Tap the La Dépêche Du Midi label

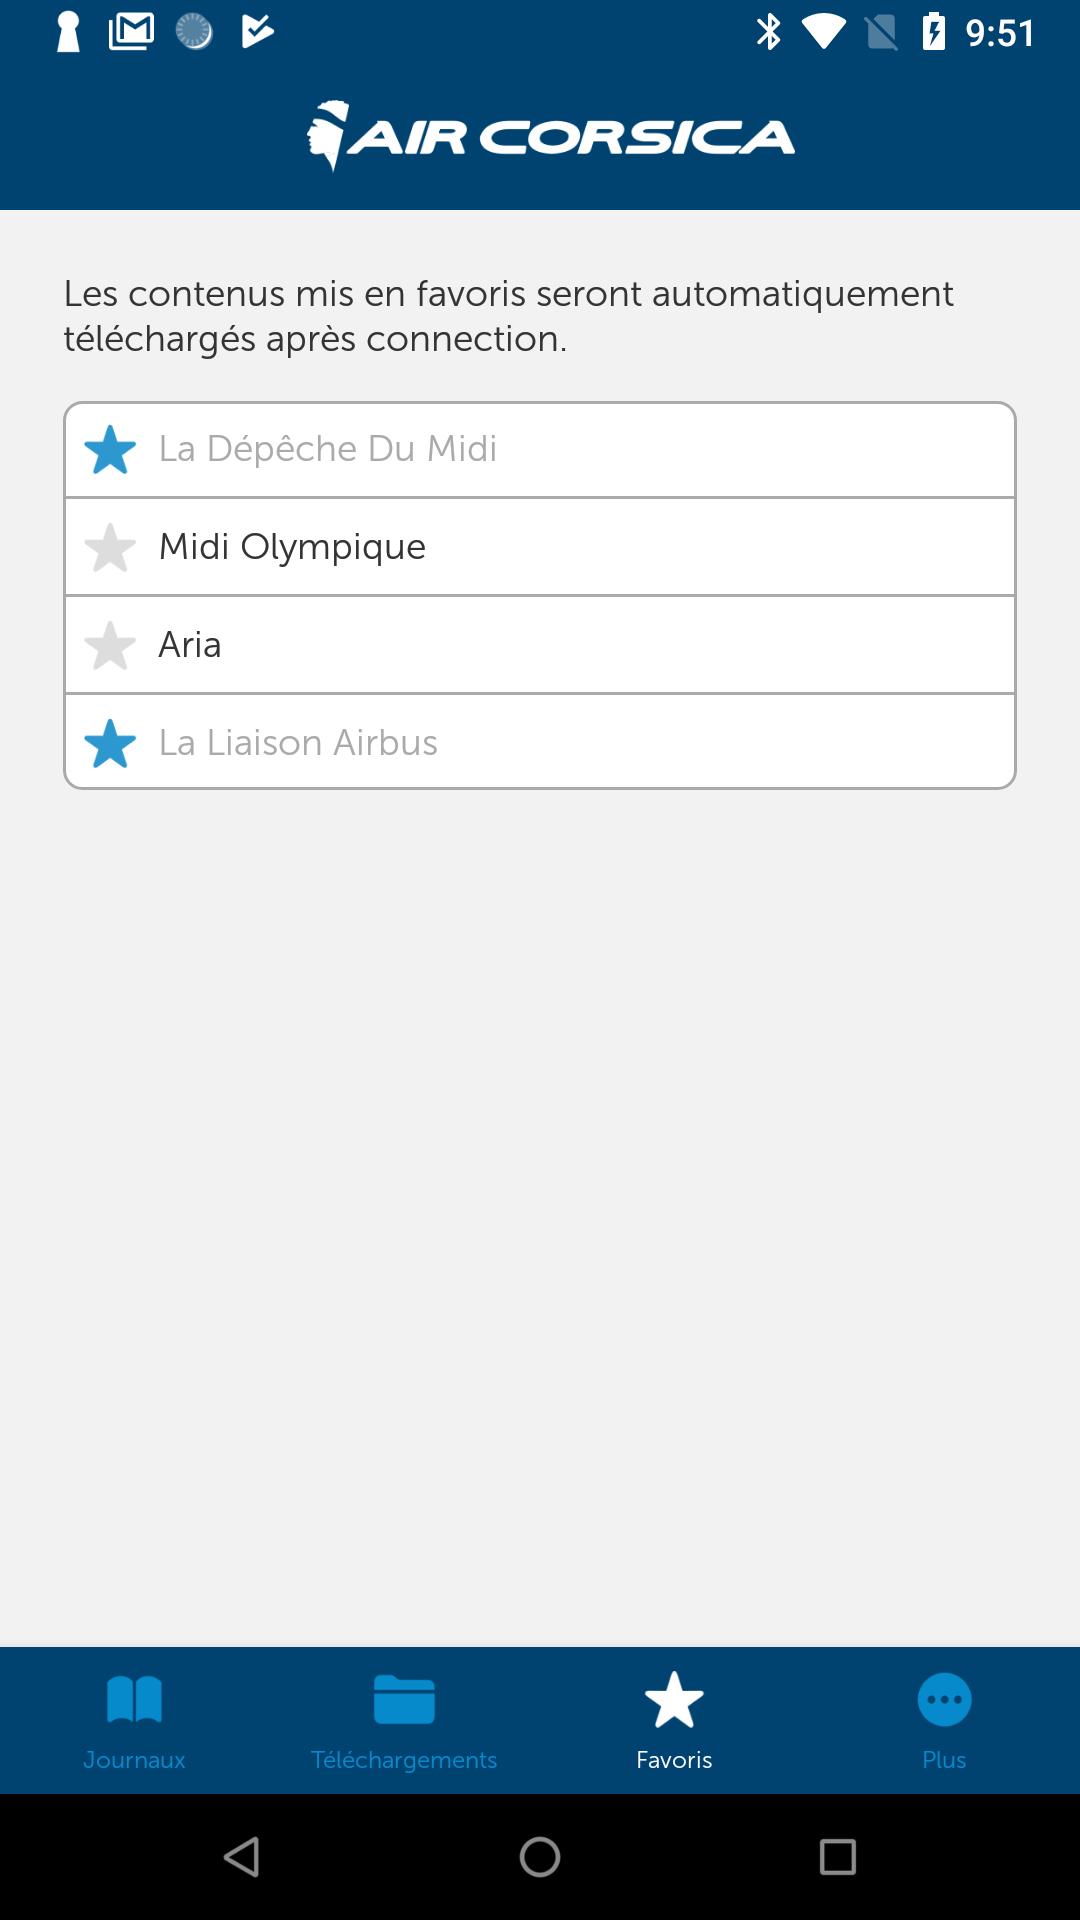pyautogui.click(x=328, y=449)
